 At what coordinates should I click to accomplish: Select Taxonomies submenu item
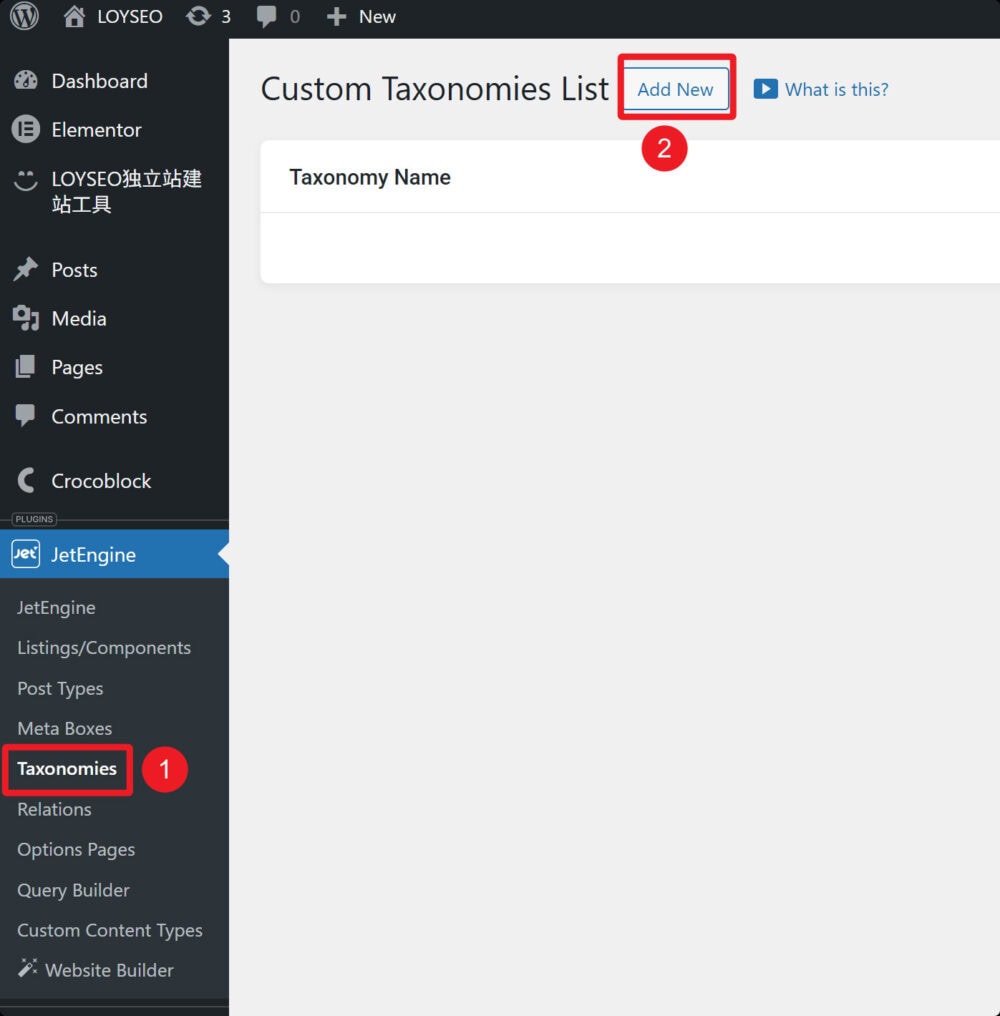(x=67, y=768)
